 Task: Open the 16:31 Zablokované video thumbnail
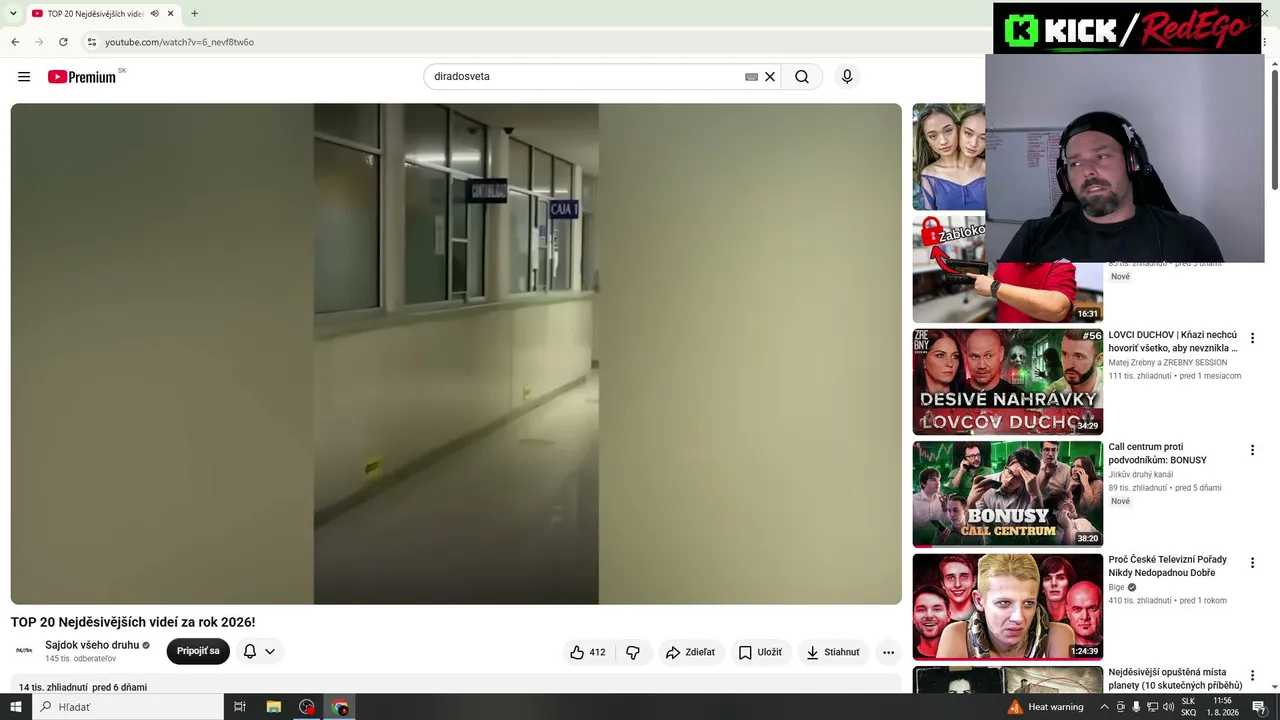[x=1008, y=268]
